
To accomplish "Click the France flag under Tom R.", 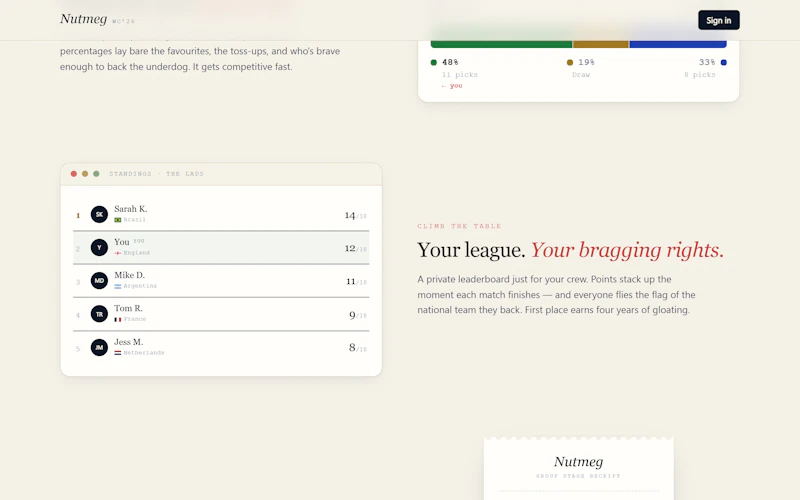I will 118,319.
